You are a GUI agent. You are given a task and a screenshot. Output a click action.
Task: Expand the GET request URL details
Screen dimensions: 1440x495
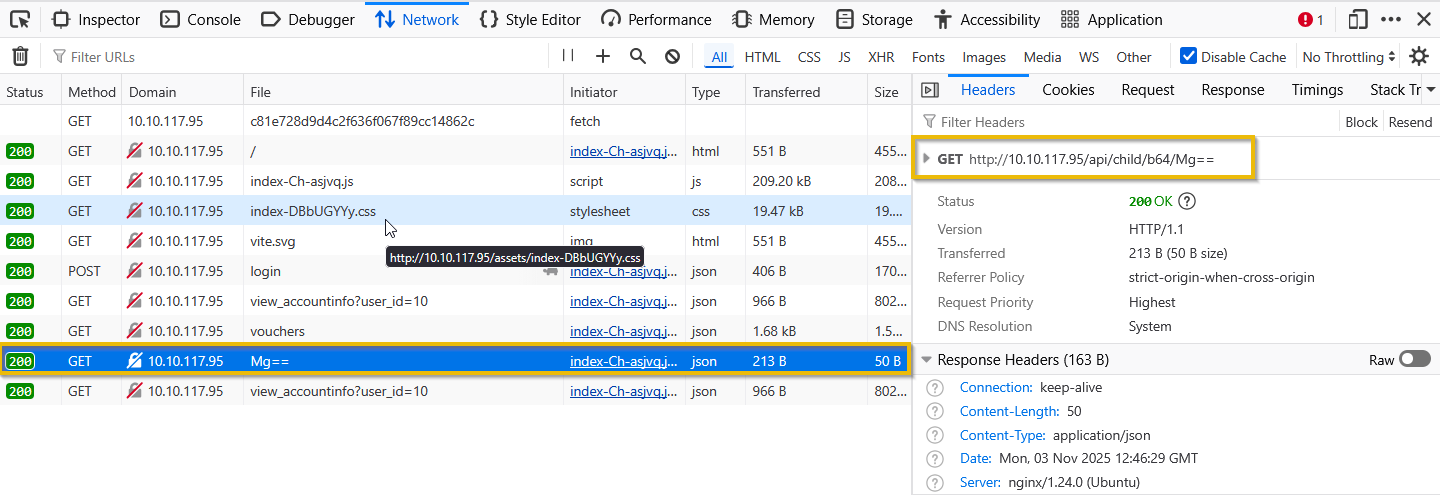(x=927, y=159)
